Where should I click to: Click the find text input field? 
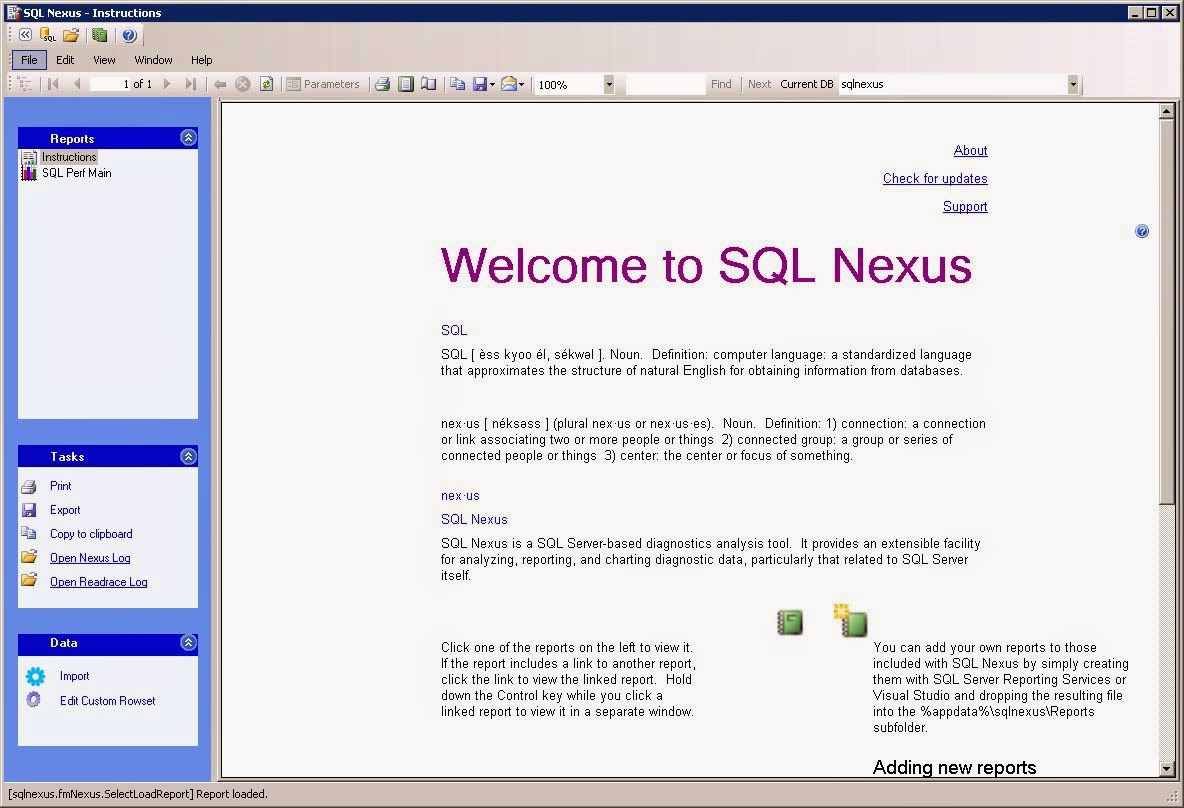click(664, 85)
